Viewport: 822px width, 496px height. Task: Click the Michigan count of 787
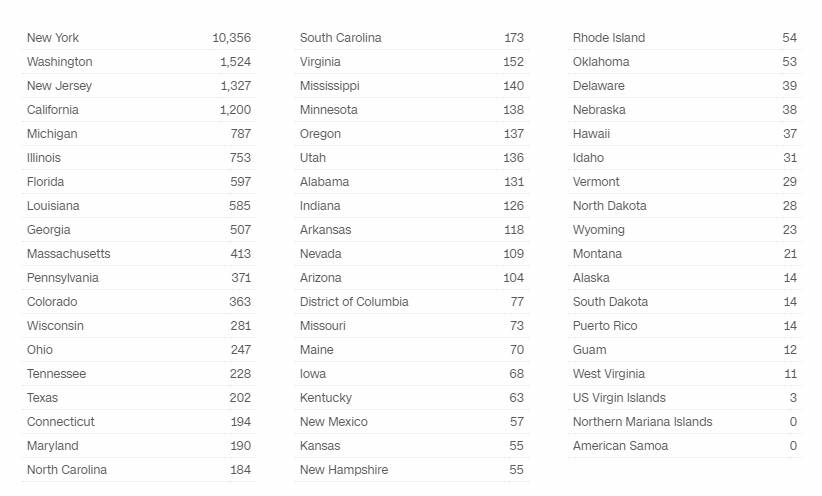click(x=238, y=134)
